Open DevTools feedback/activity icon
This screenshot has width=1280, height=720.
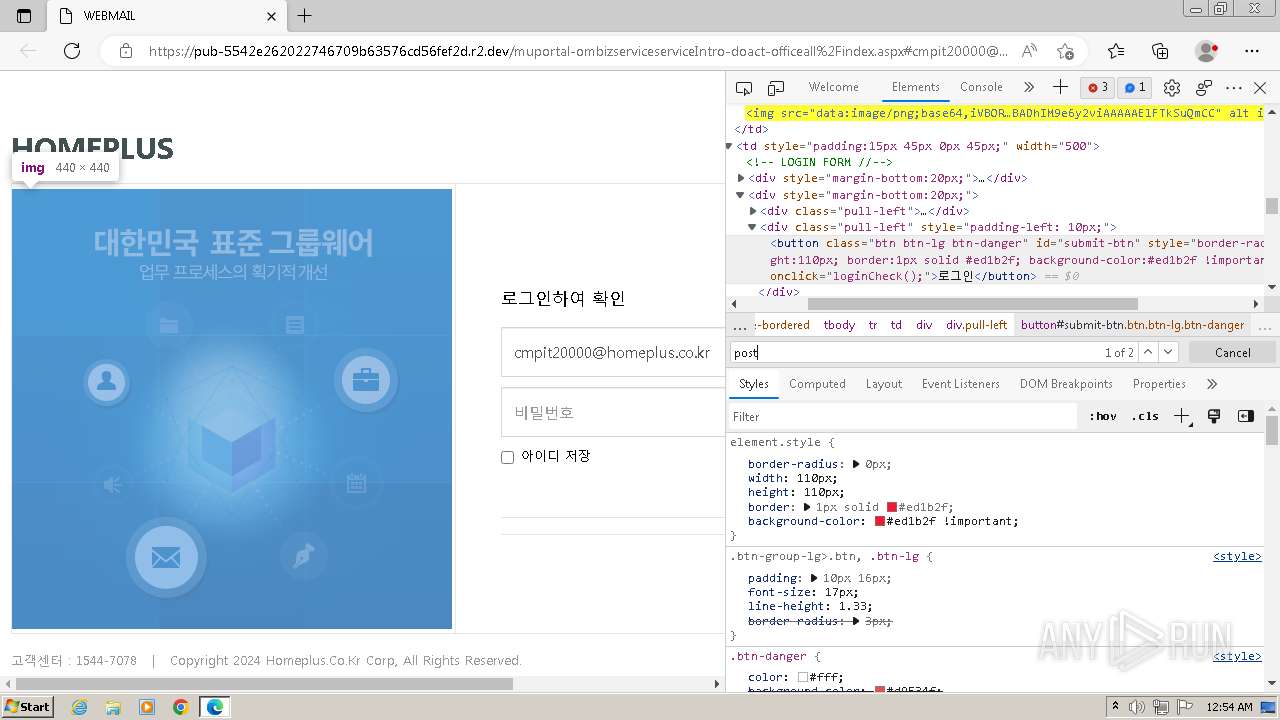point(1204,88)
